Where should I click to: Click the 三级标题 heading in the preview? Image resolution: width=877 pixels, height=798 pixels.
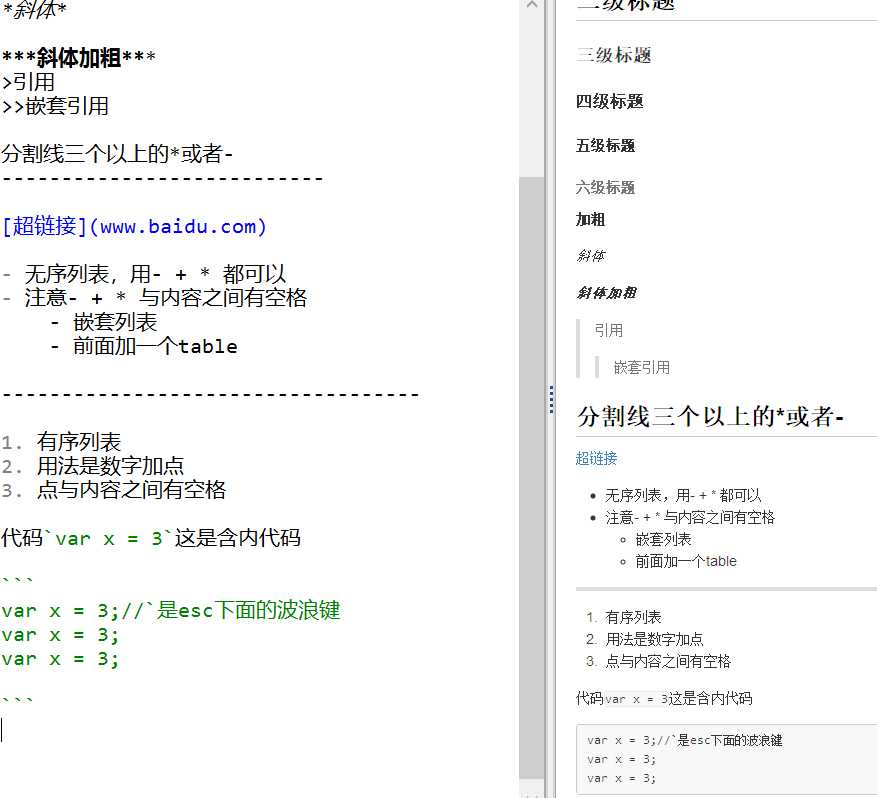pos(614,55)
